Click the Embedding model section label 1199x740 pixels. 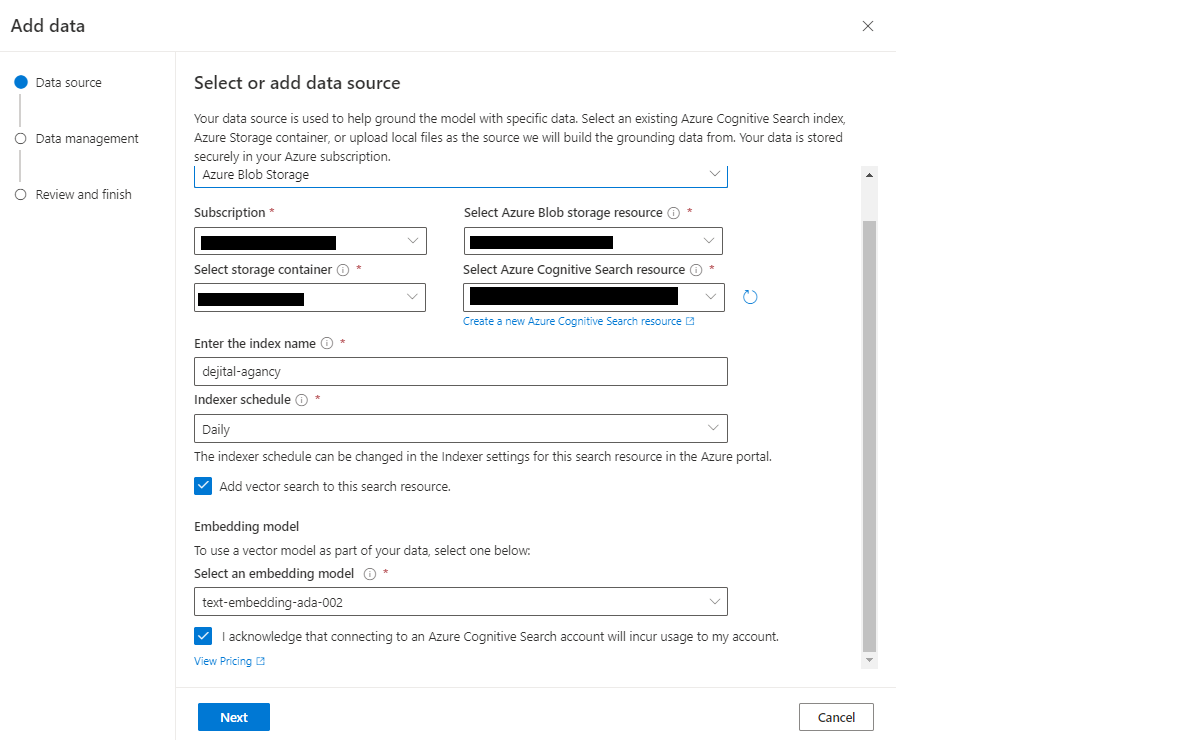click(246, 527)
